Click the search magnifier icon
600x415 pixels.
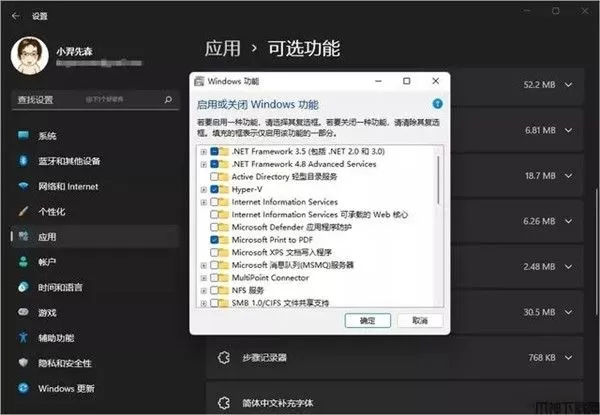(168, 100)
